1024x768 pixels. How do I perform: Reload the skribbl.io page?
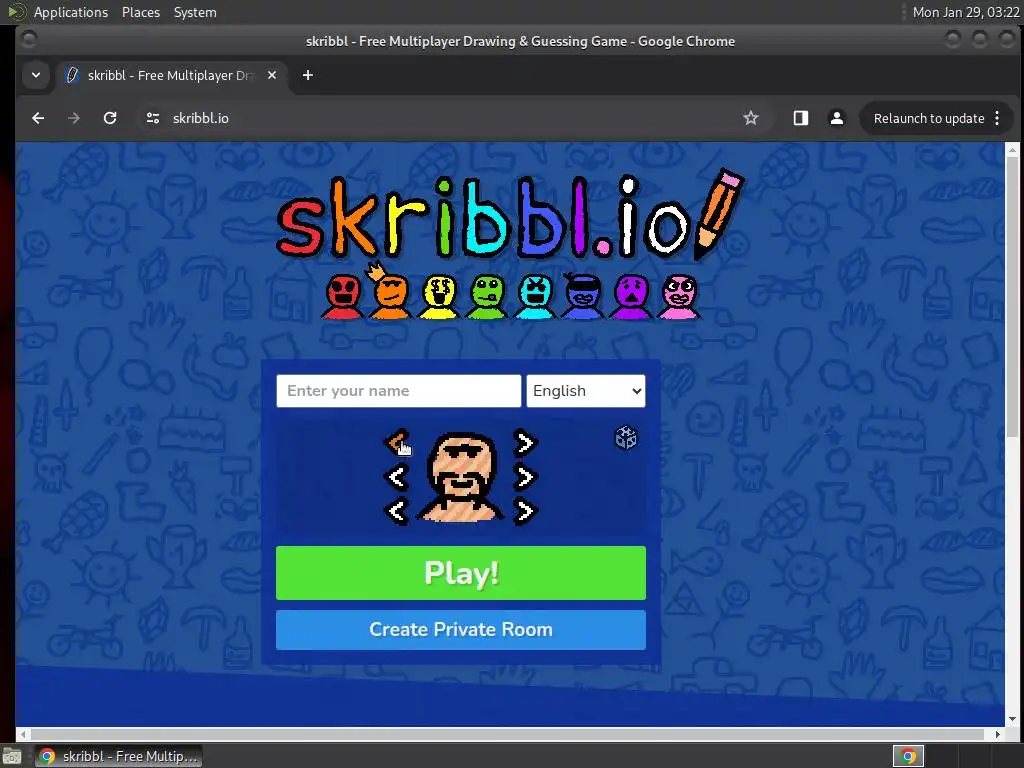pos(110,118)
